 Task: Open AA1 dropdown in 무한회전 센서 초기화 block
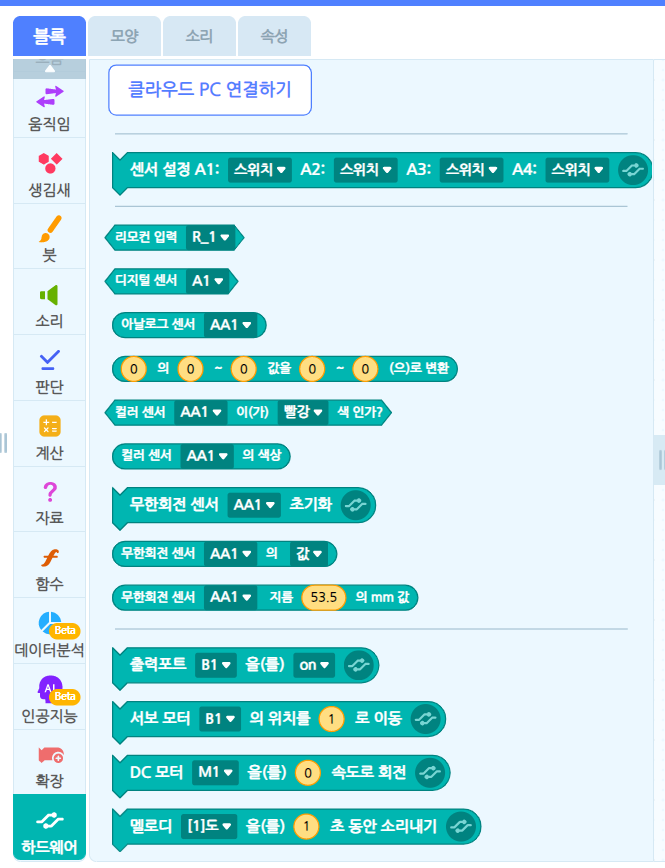tap(254, 505)
